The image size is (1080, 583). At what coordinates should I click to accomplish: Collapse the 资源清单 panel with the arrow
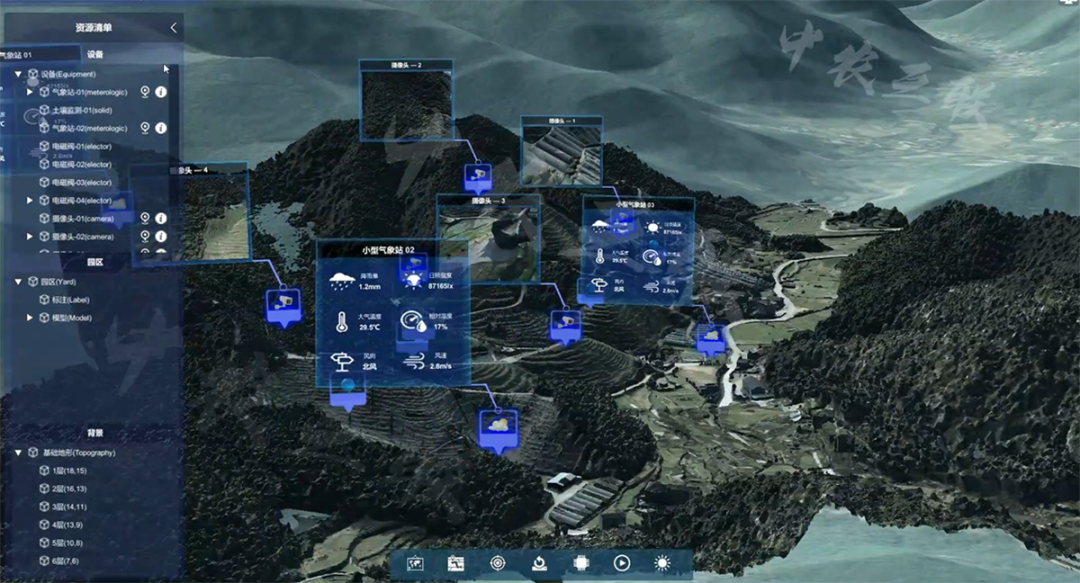click(x=173, y=28)
